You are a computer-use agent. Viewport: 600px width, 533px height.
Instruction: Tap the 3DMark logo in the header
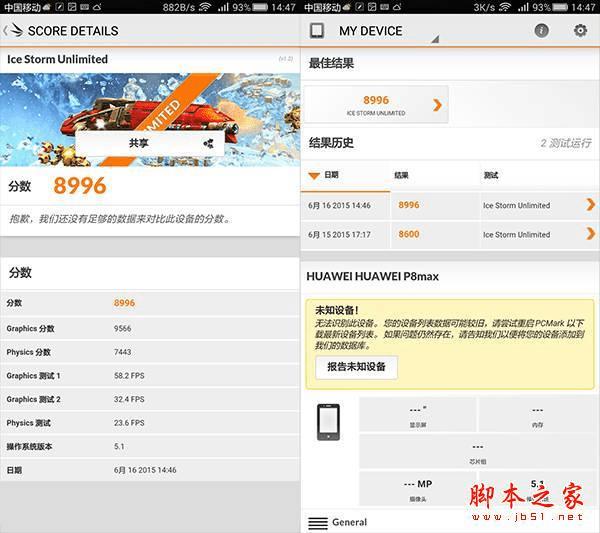[x=16, y=30]
